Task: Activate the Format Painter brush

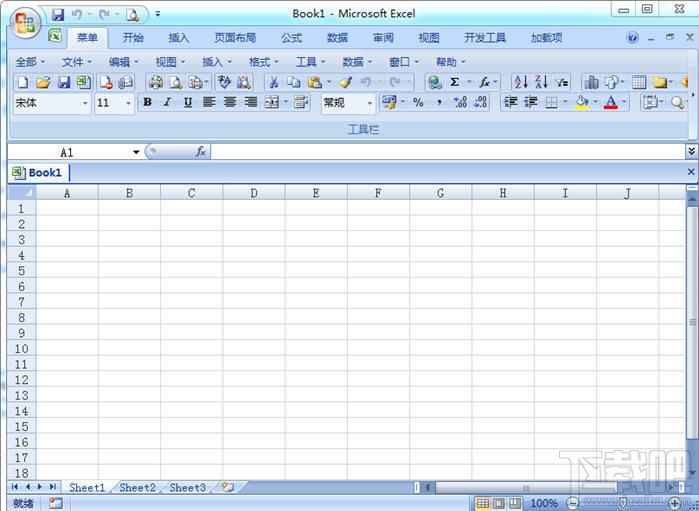Action: tap(345, 82)
